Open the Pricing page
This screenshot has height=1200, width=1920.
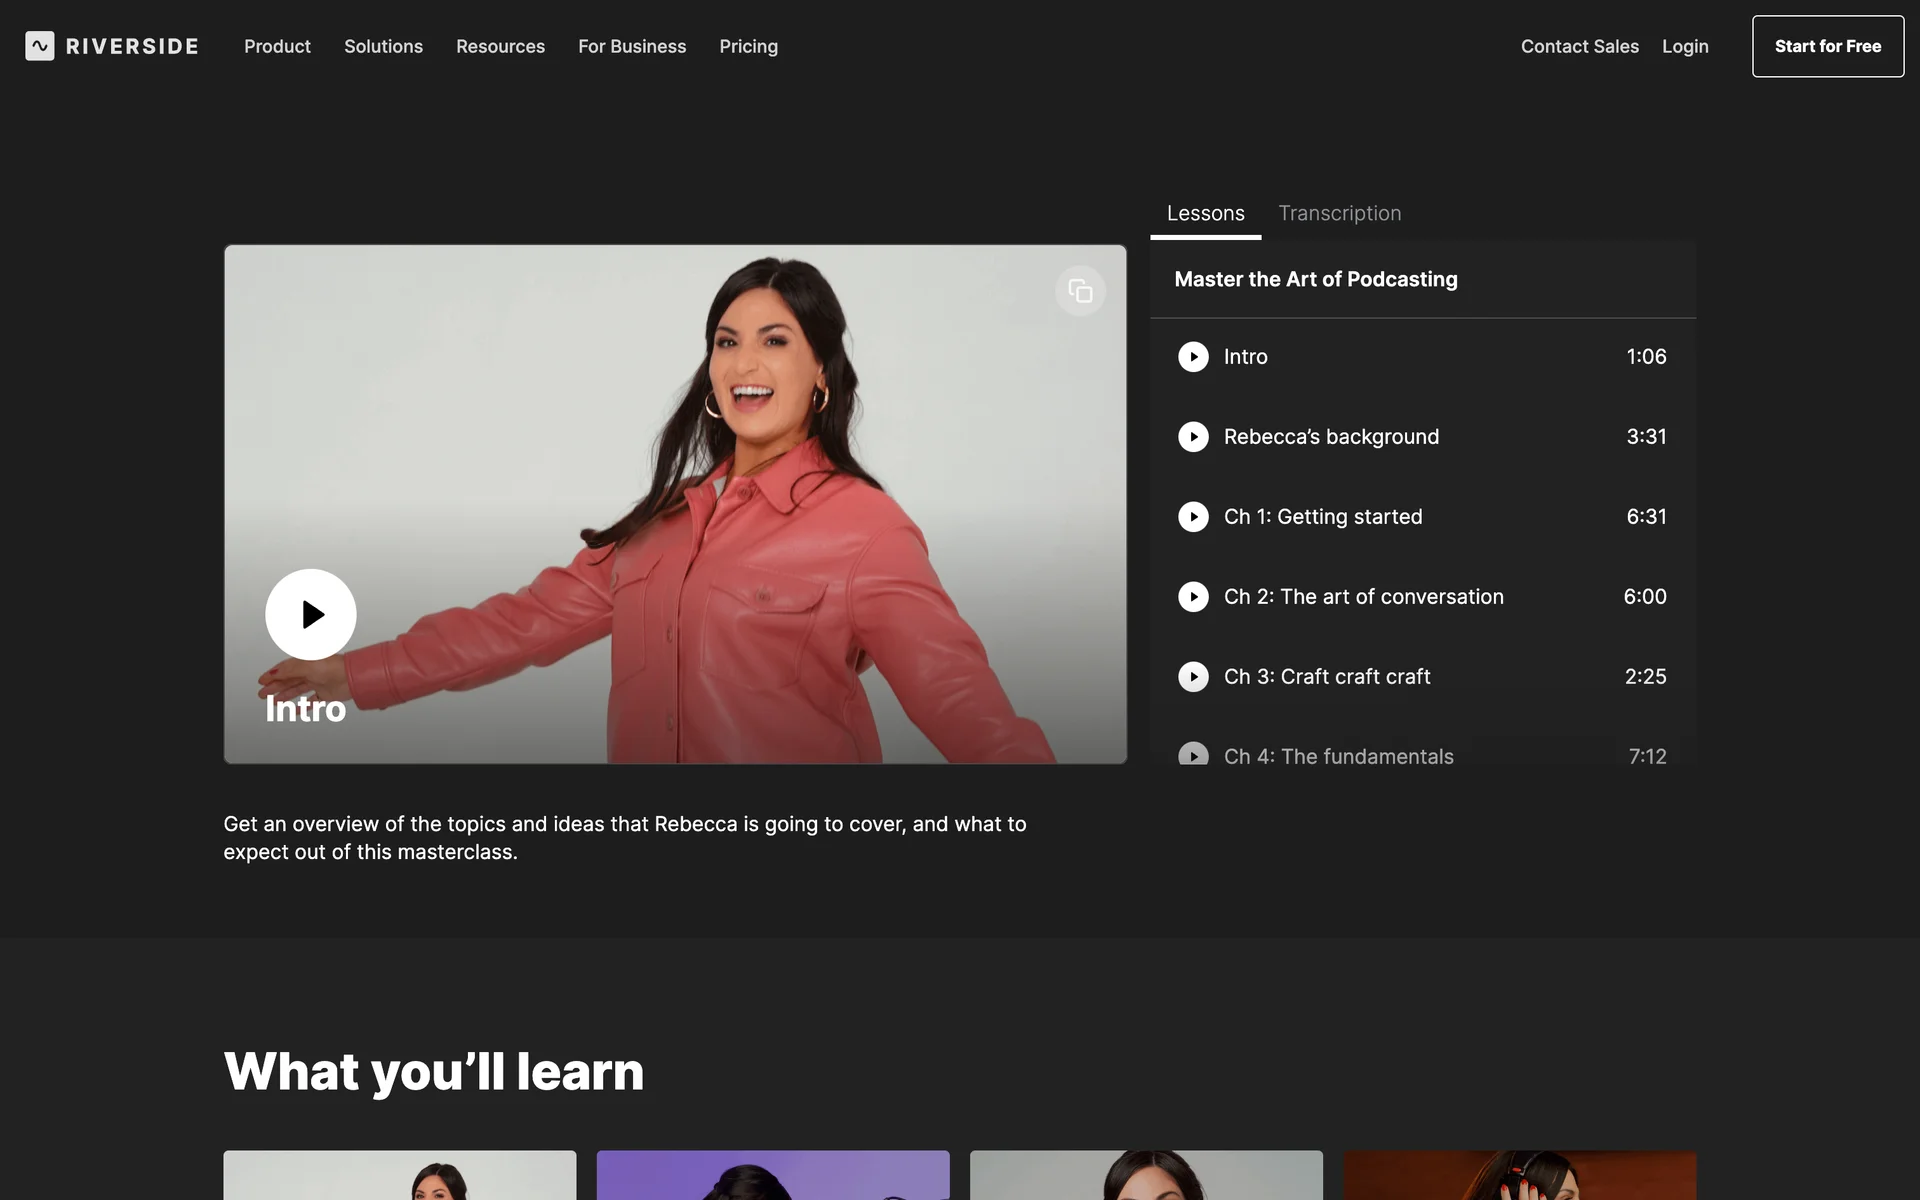pos(748,46)
